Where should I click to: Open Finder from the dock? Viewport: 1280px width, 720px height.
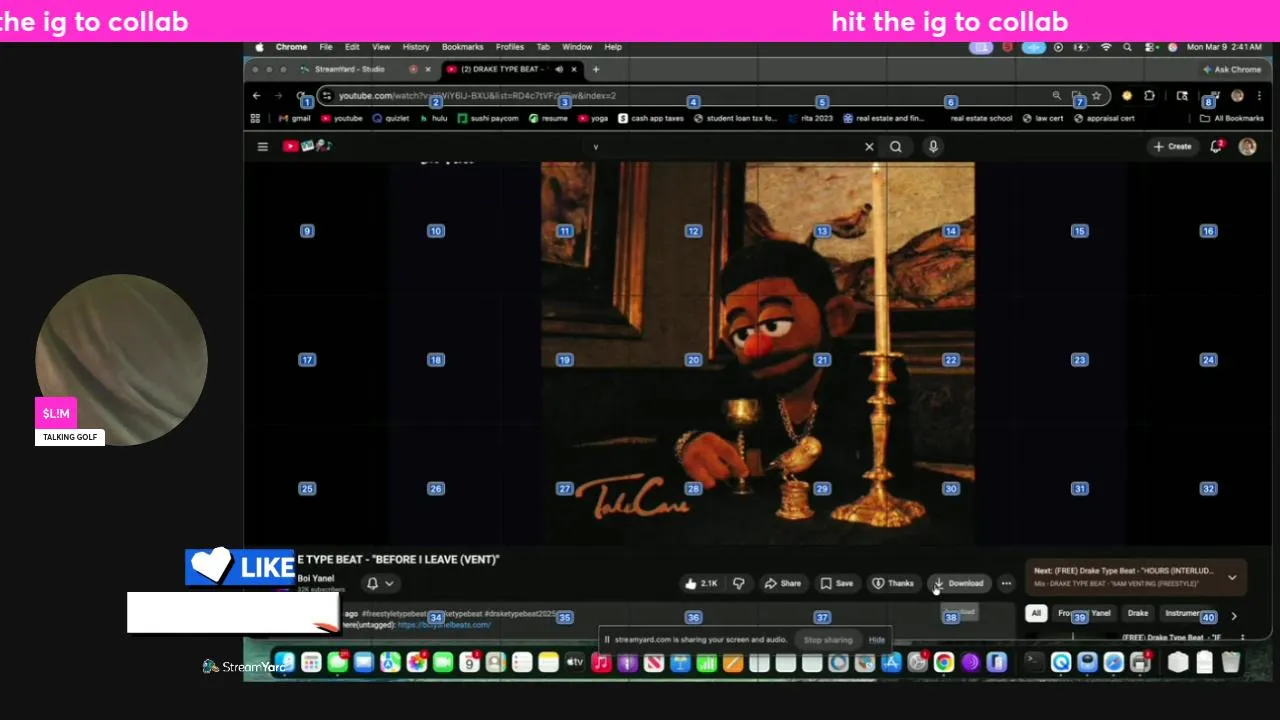(285, 662)
